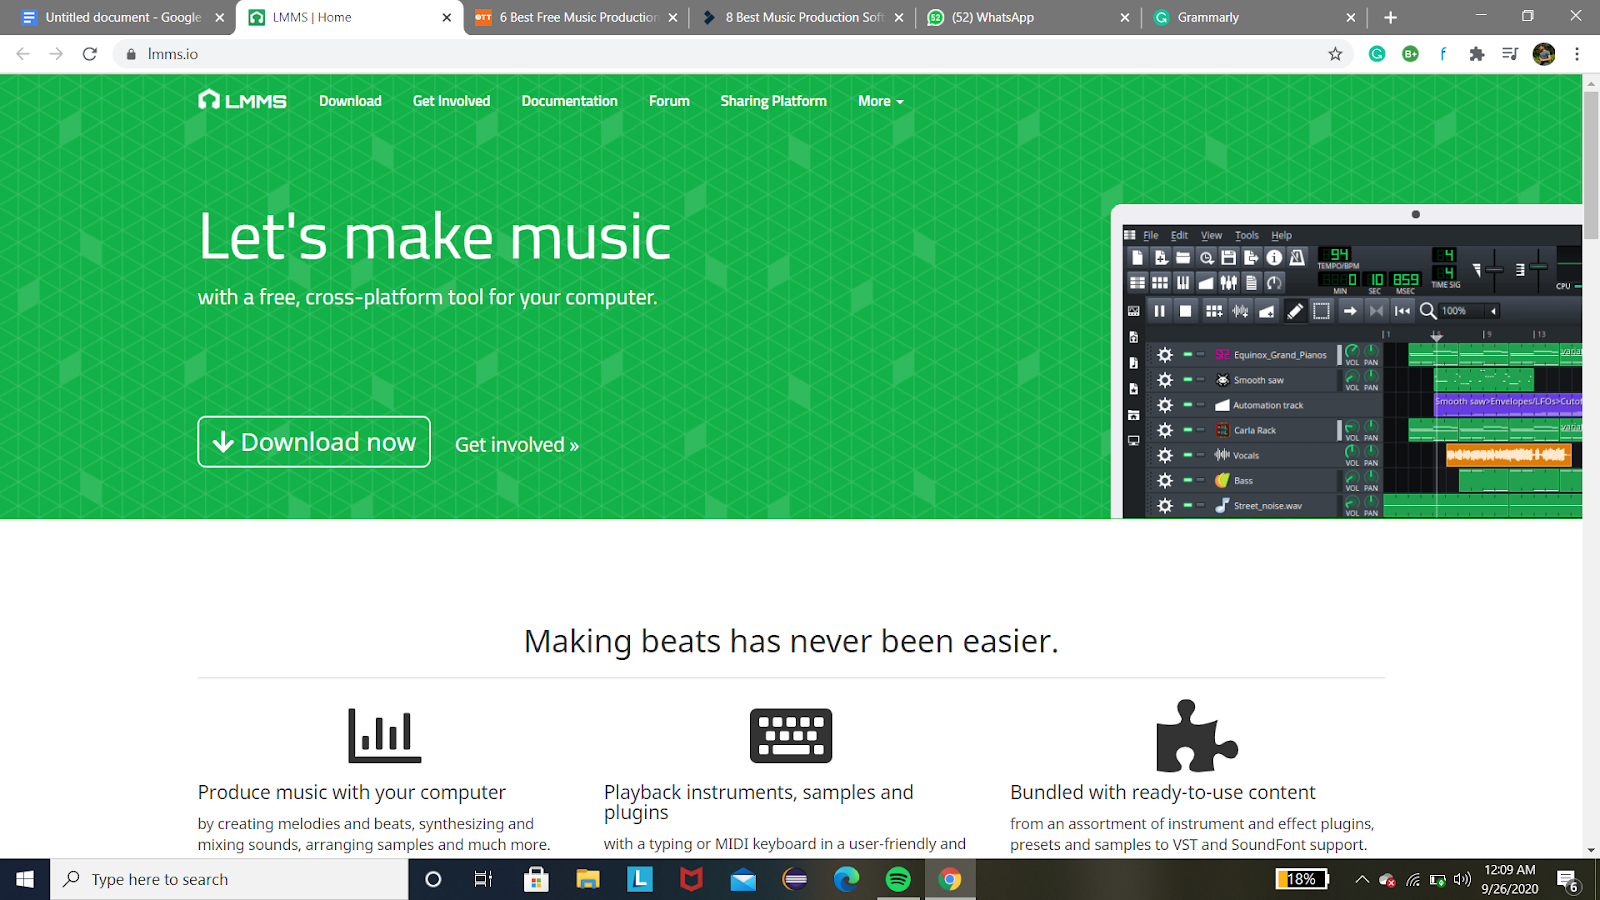Open Sharing Platform in the navbar
The height and width of the screenshot is (900, 1600).
point(773,101)
